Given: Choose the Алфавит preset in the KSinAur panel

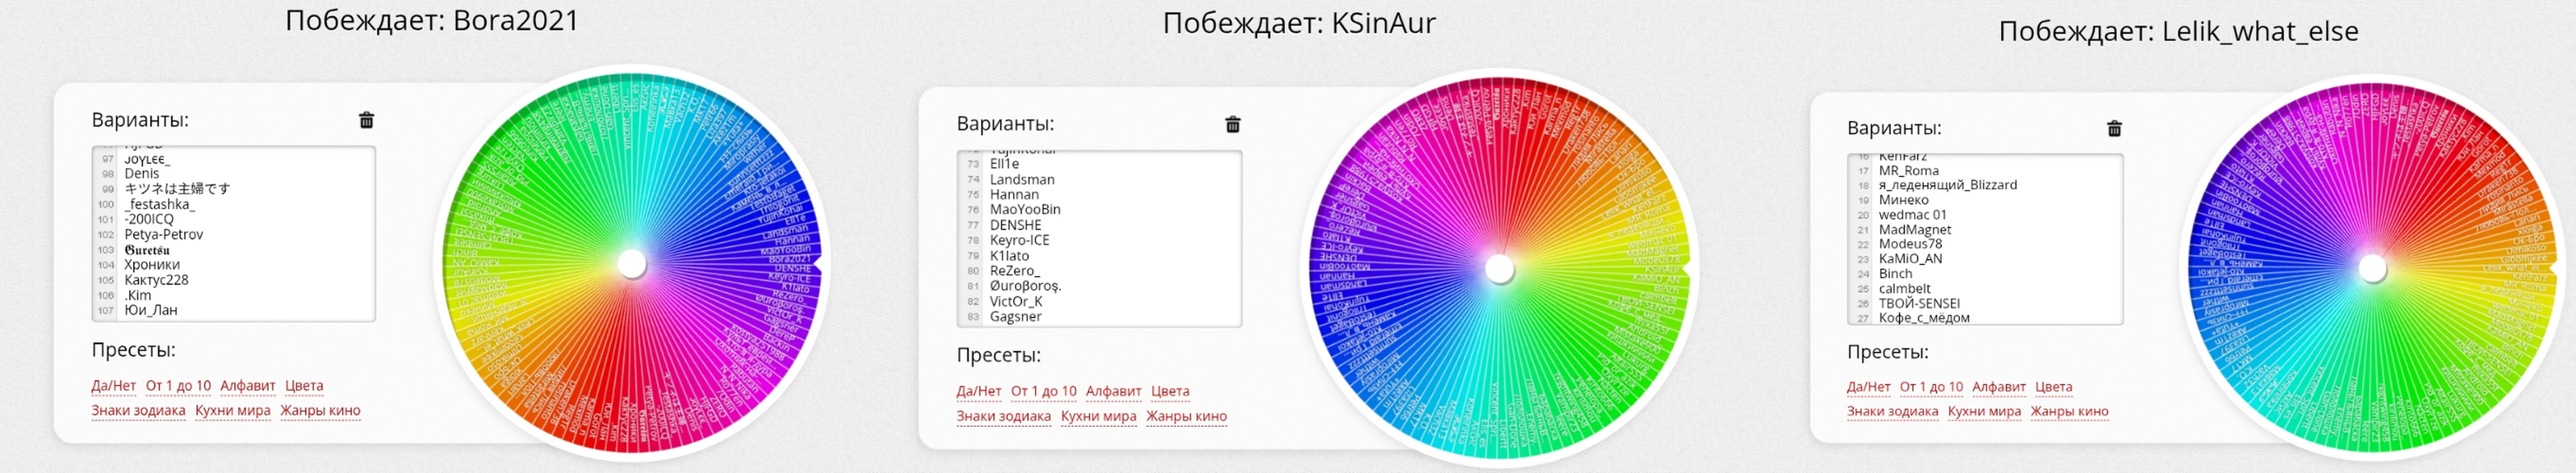Looking at the screenshot, I should click(1113, 392).
